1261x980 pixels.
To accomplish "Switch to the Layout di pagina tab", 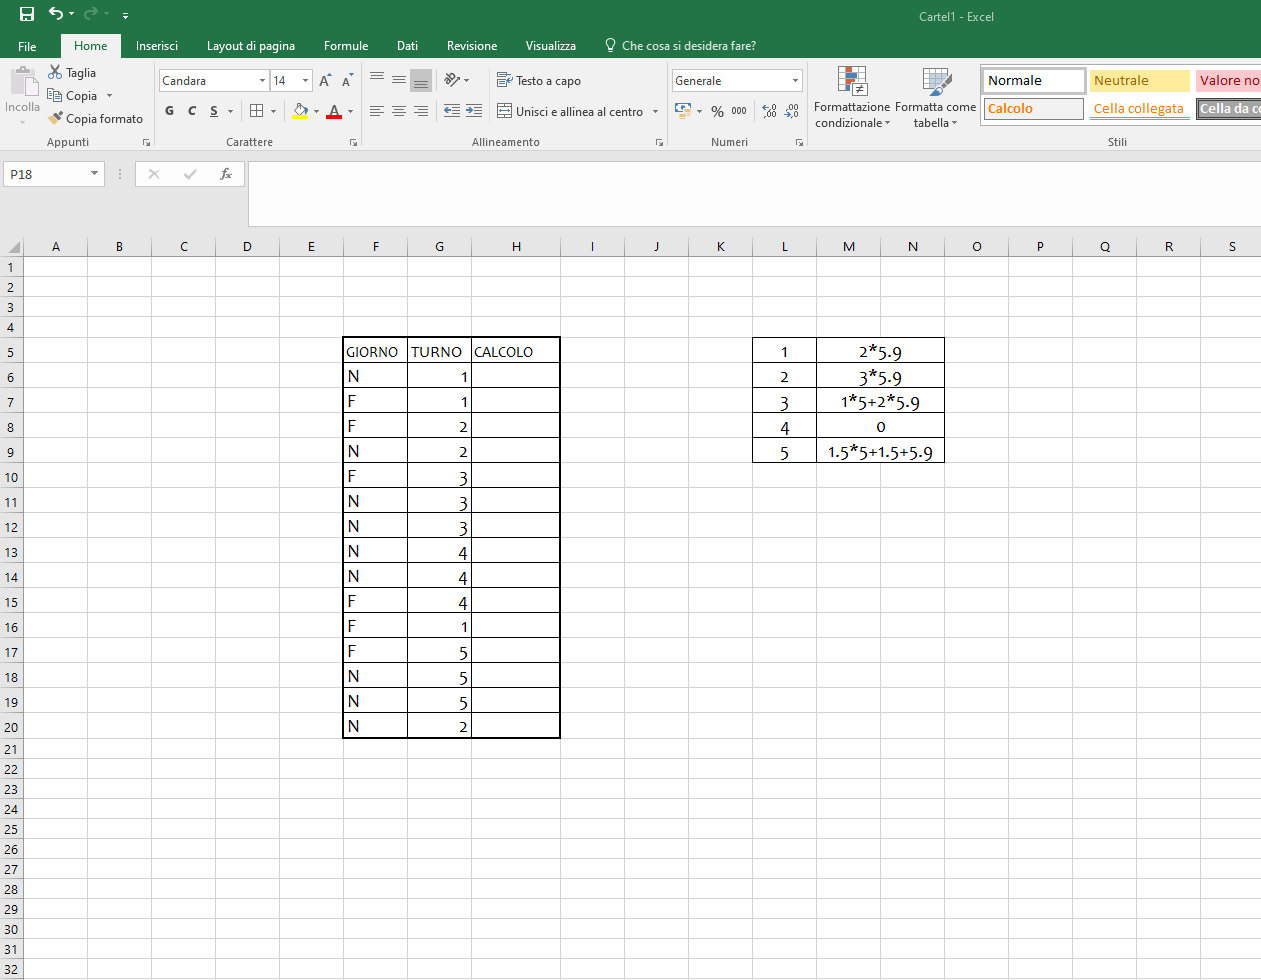I will (x=251, y=46).
